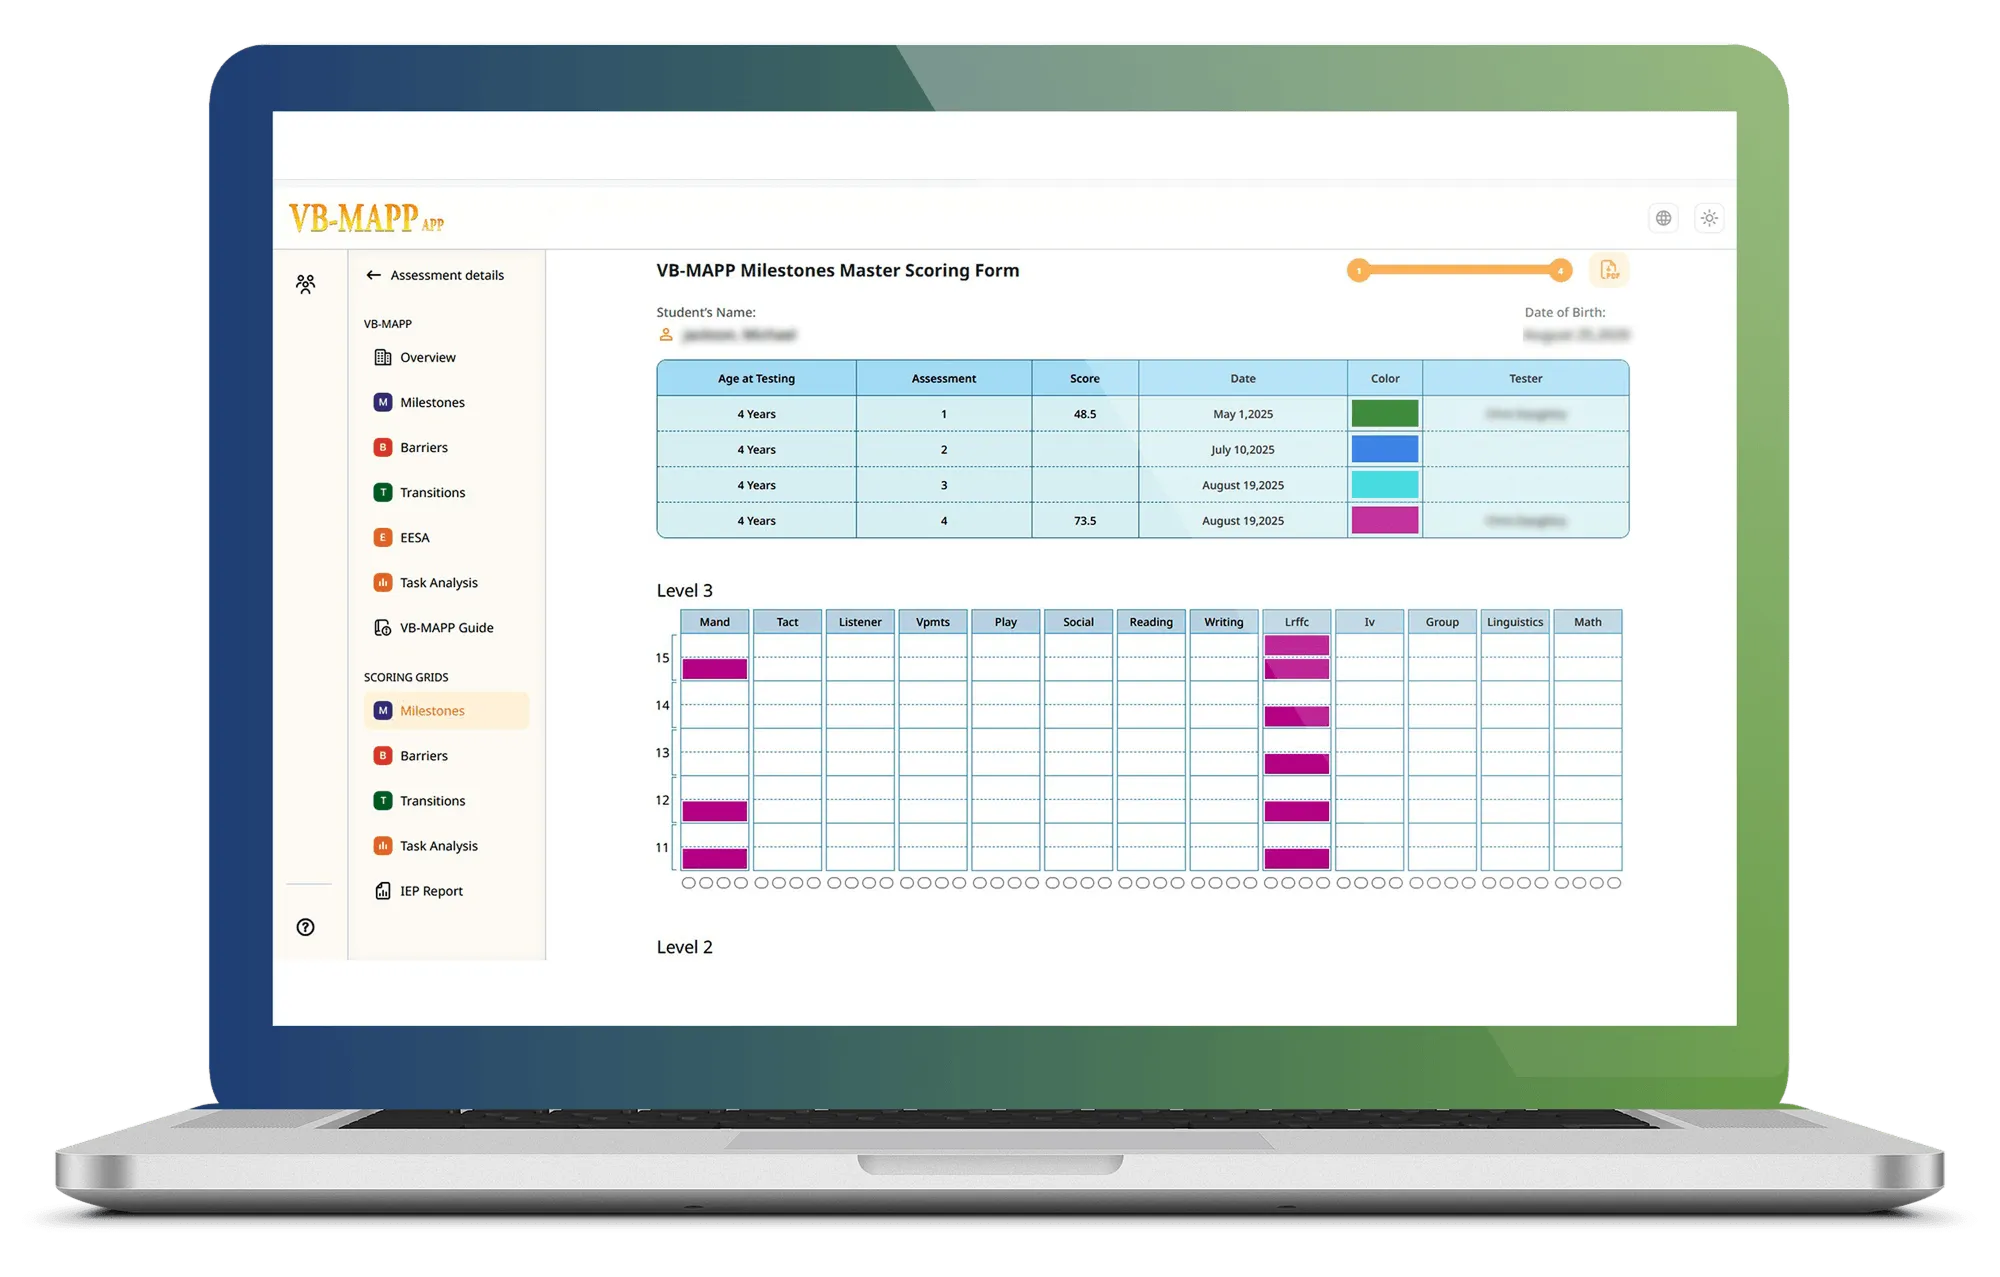
Task: Click step 4 marker on the assessment slider
Action: point(1560,271)
